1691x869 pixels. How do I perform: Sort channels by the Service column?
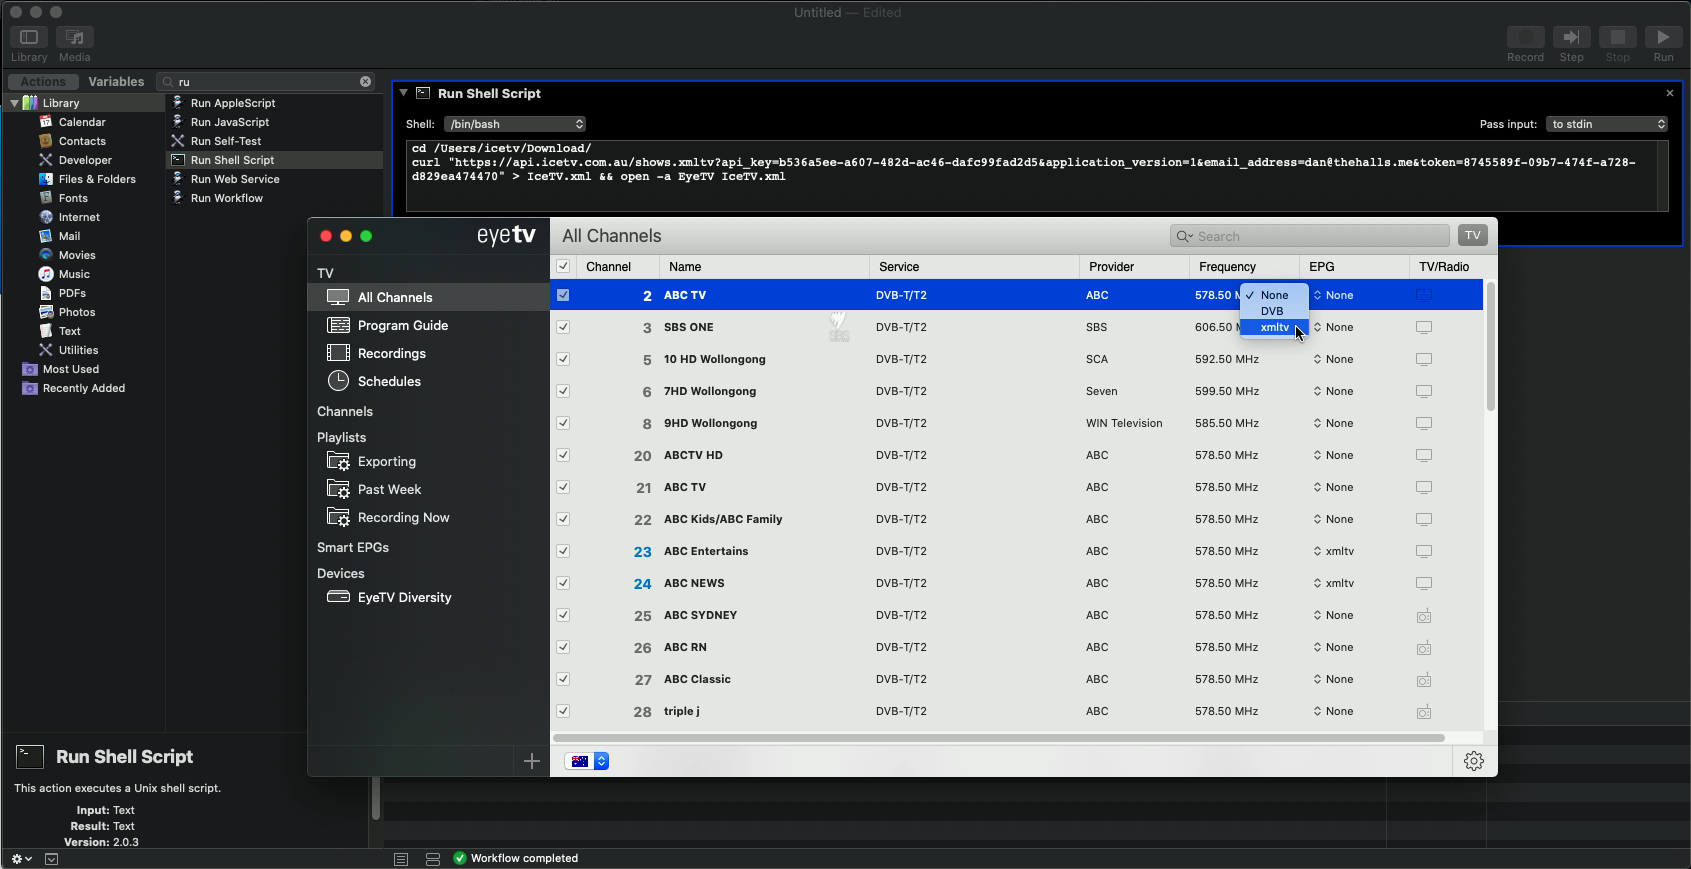(x=974, y=267)
